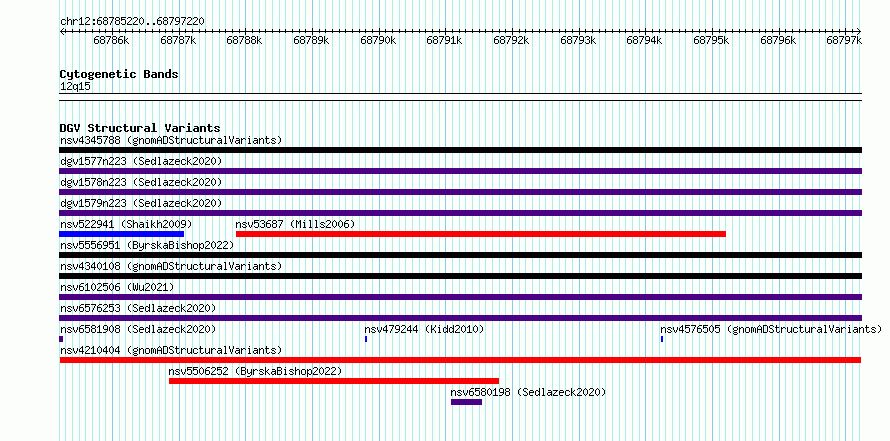Click the 68787k ruler tick label
The height and width of the screenshot is (441, 890).
(x=178, y=40)
